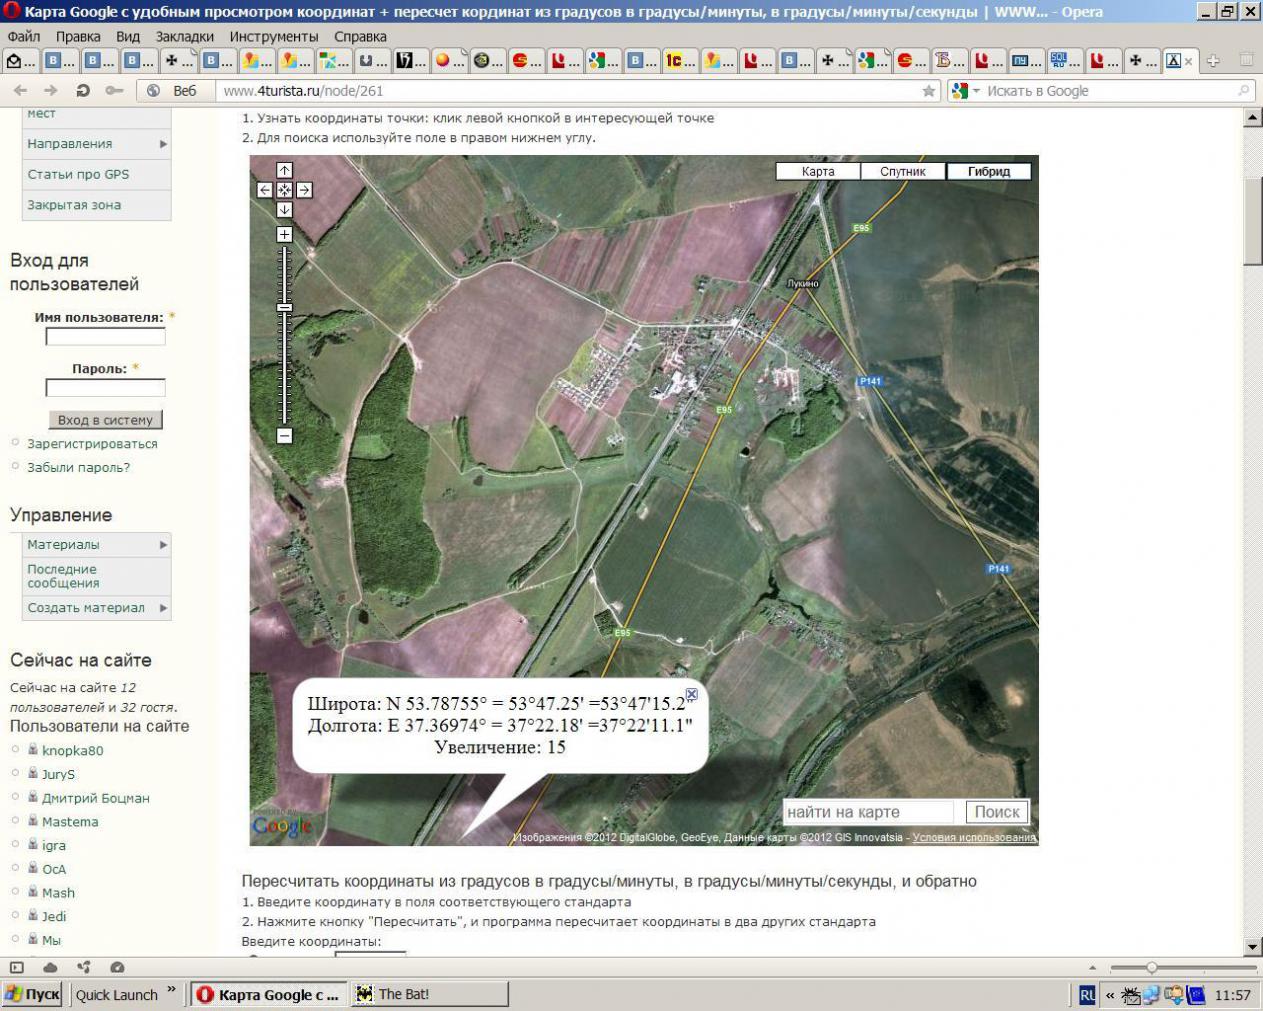Click the Поиск button on the map
This screenshot has width=1263, height=1011.
coord(997,812)
